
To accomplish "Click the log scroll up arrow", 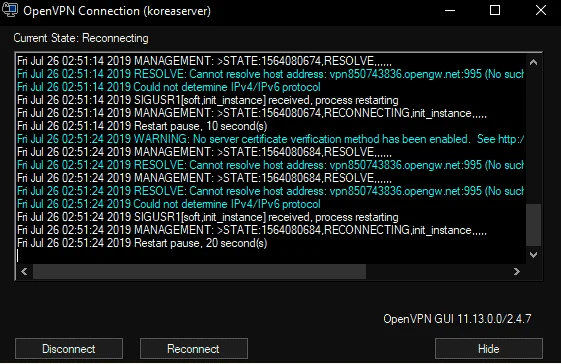I will pyautogui.click(x=533, y=62).
